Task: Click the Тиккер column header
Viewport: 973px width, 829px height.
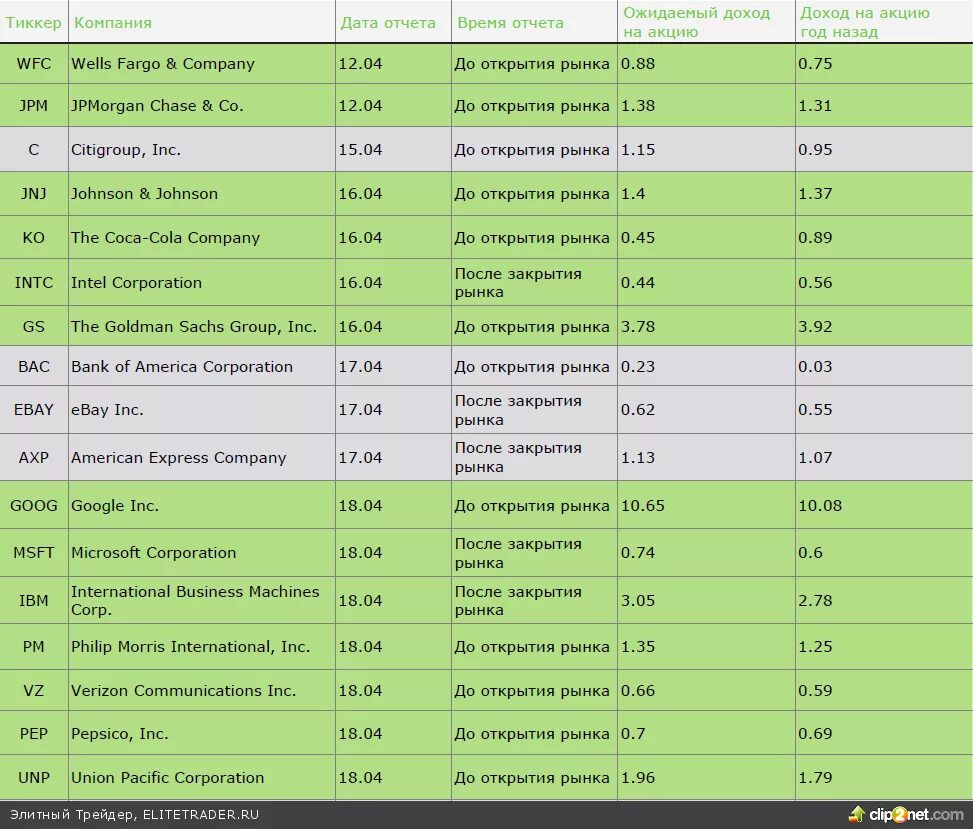Action: pyautogui.click(x=34, y=23)
